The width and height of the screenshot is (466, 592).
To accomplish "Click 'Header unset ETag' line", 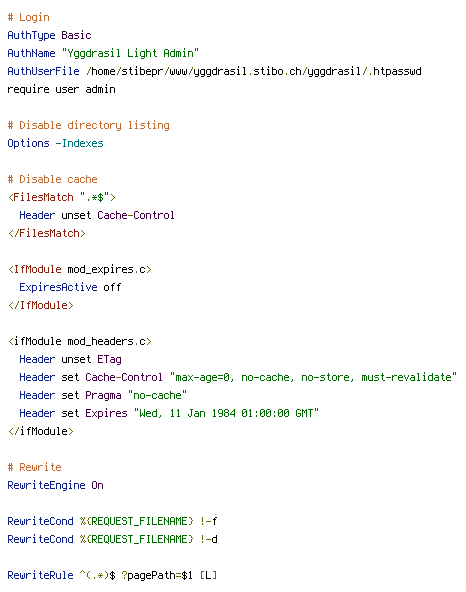I will point(70,359).
